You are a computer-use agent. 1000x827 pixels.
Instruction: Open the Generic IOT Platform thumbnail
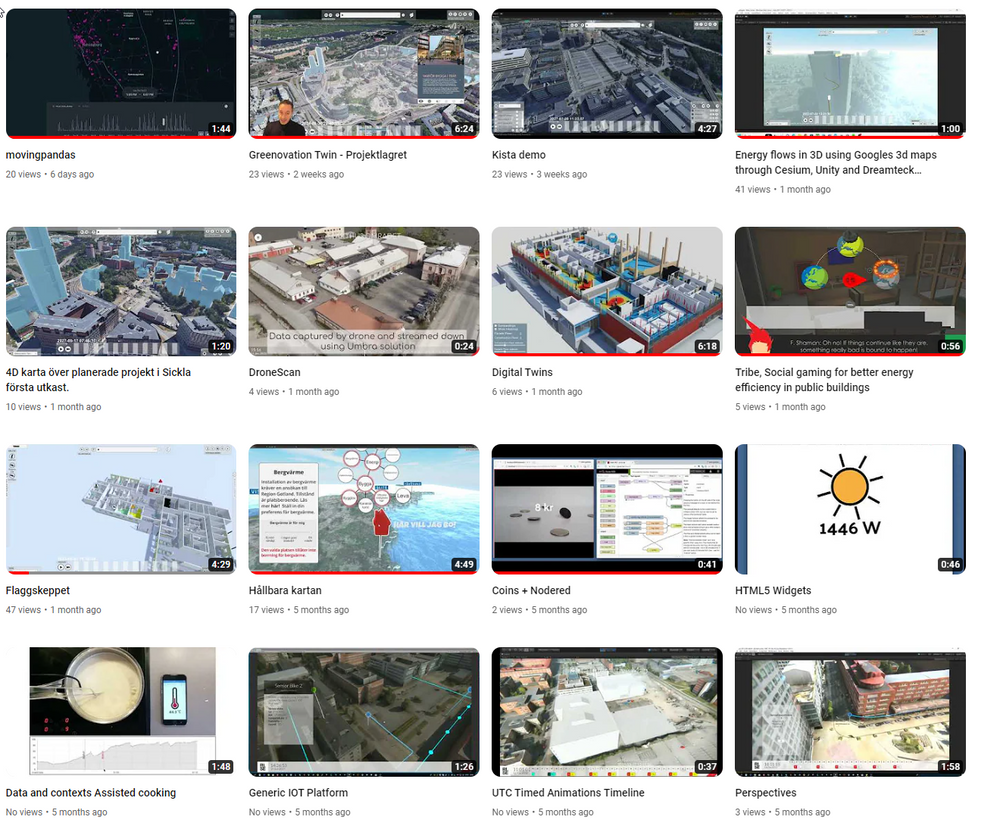coord(364,711)
